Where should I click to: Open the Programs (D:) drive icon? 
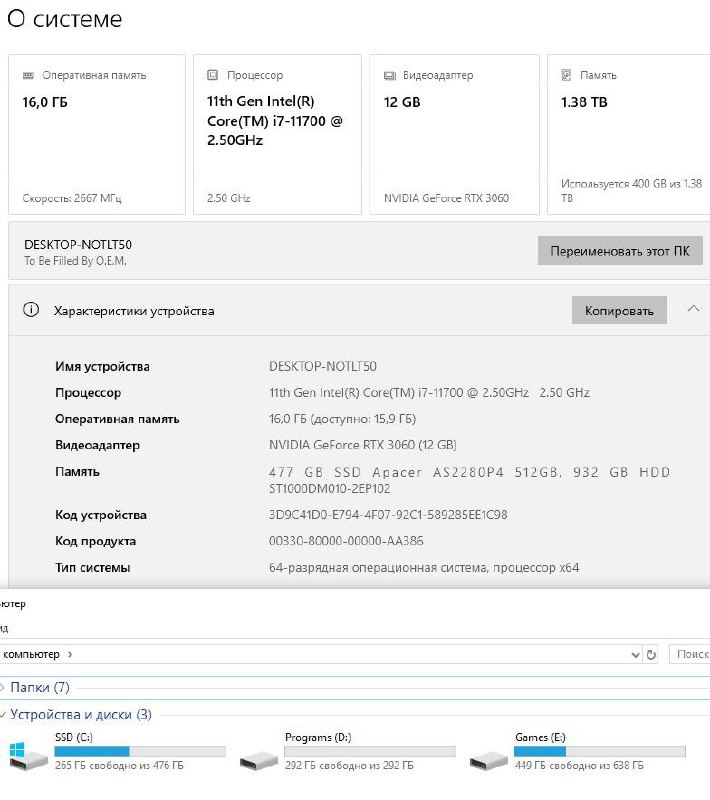[x=259, y=760]
